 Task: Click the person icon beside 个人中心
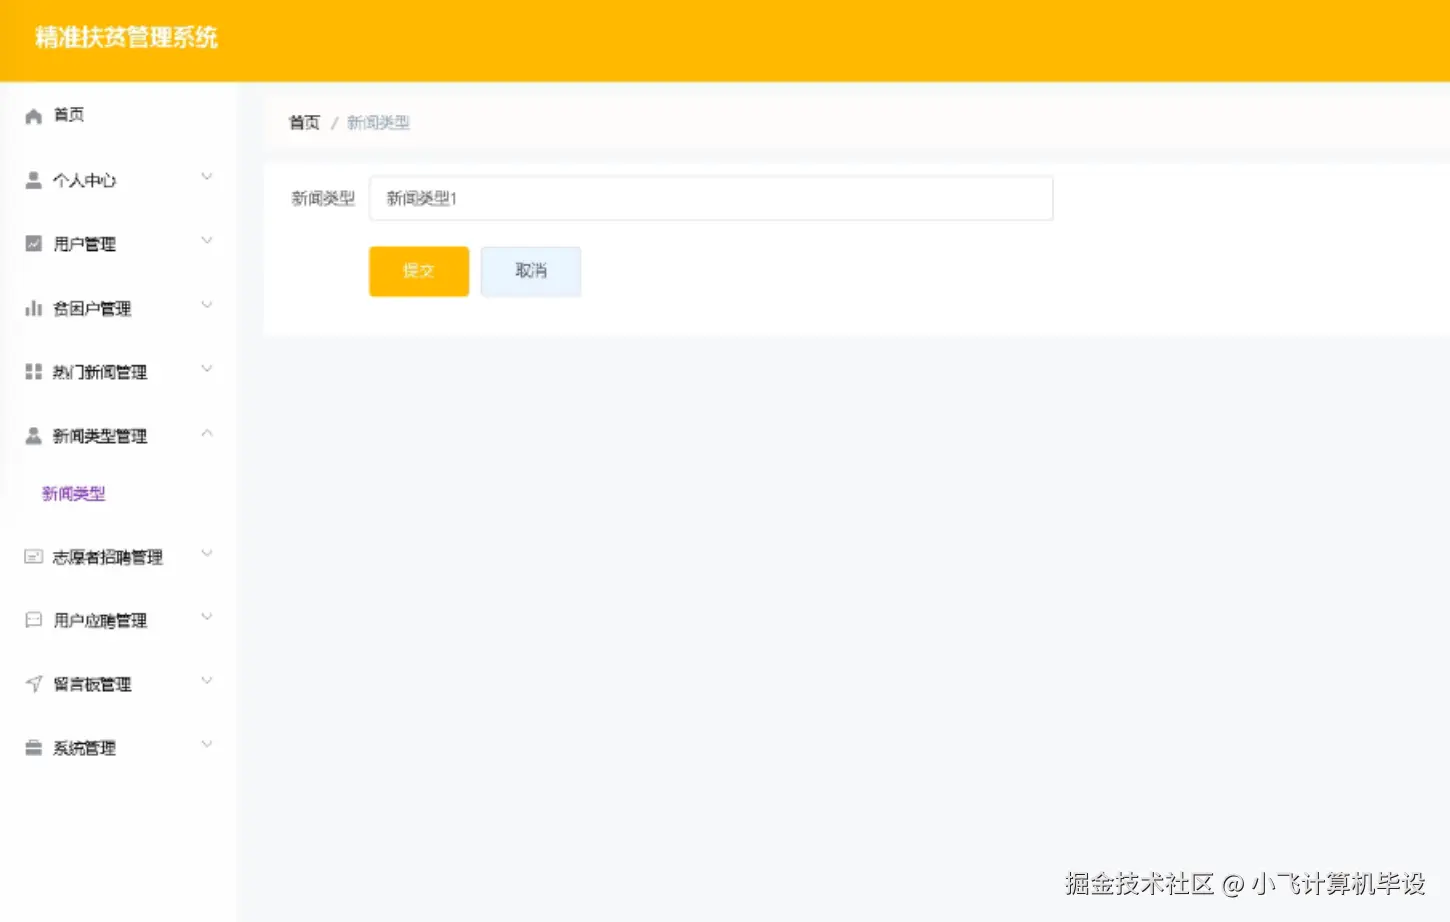point(33,180)
